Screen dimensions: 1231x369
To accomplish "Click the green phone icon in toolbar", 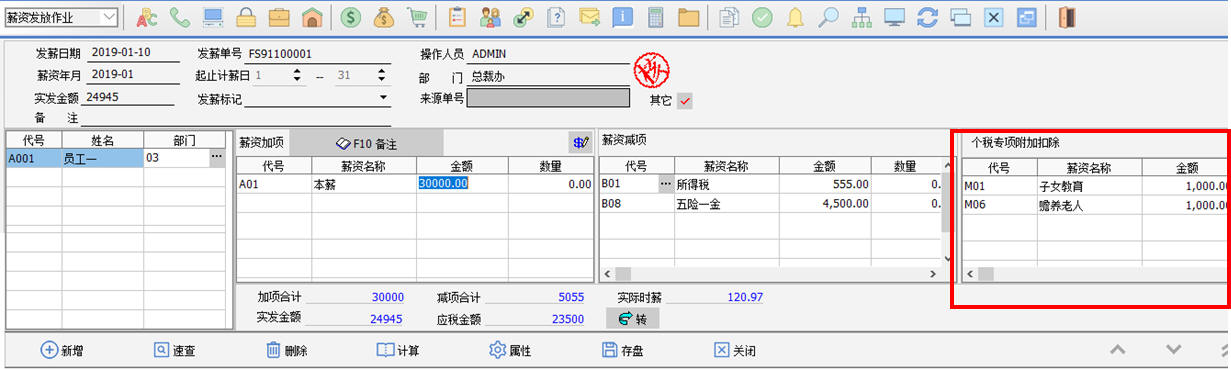I will pyautogui.click(x=180, y=17).
